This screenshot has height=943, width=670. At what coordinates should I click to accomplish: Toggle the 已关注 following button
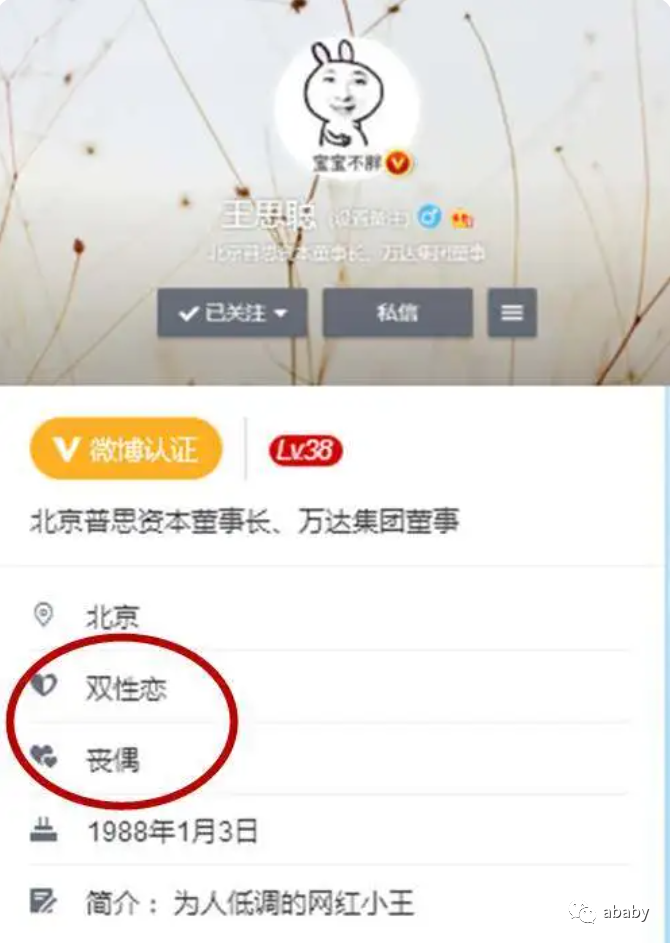pyautogui.click(x=232, y=313)
